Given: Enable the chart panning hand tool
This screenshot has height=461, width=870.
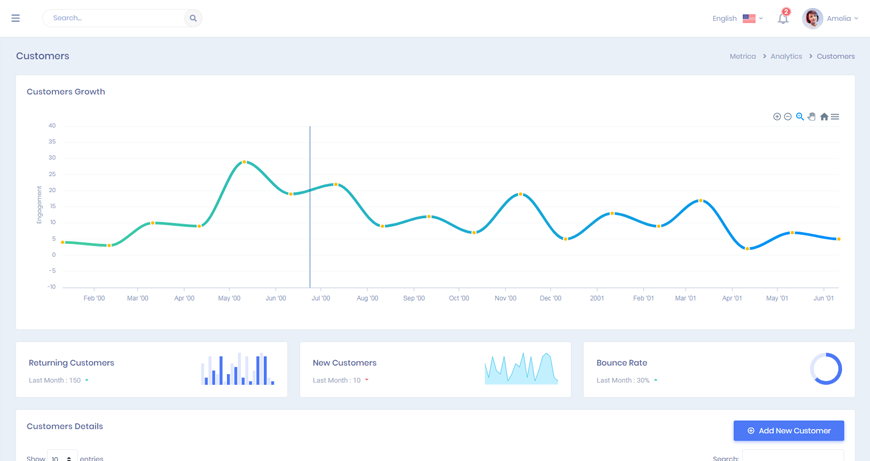Looking at the screenshot, I should (x=812, y=117).
